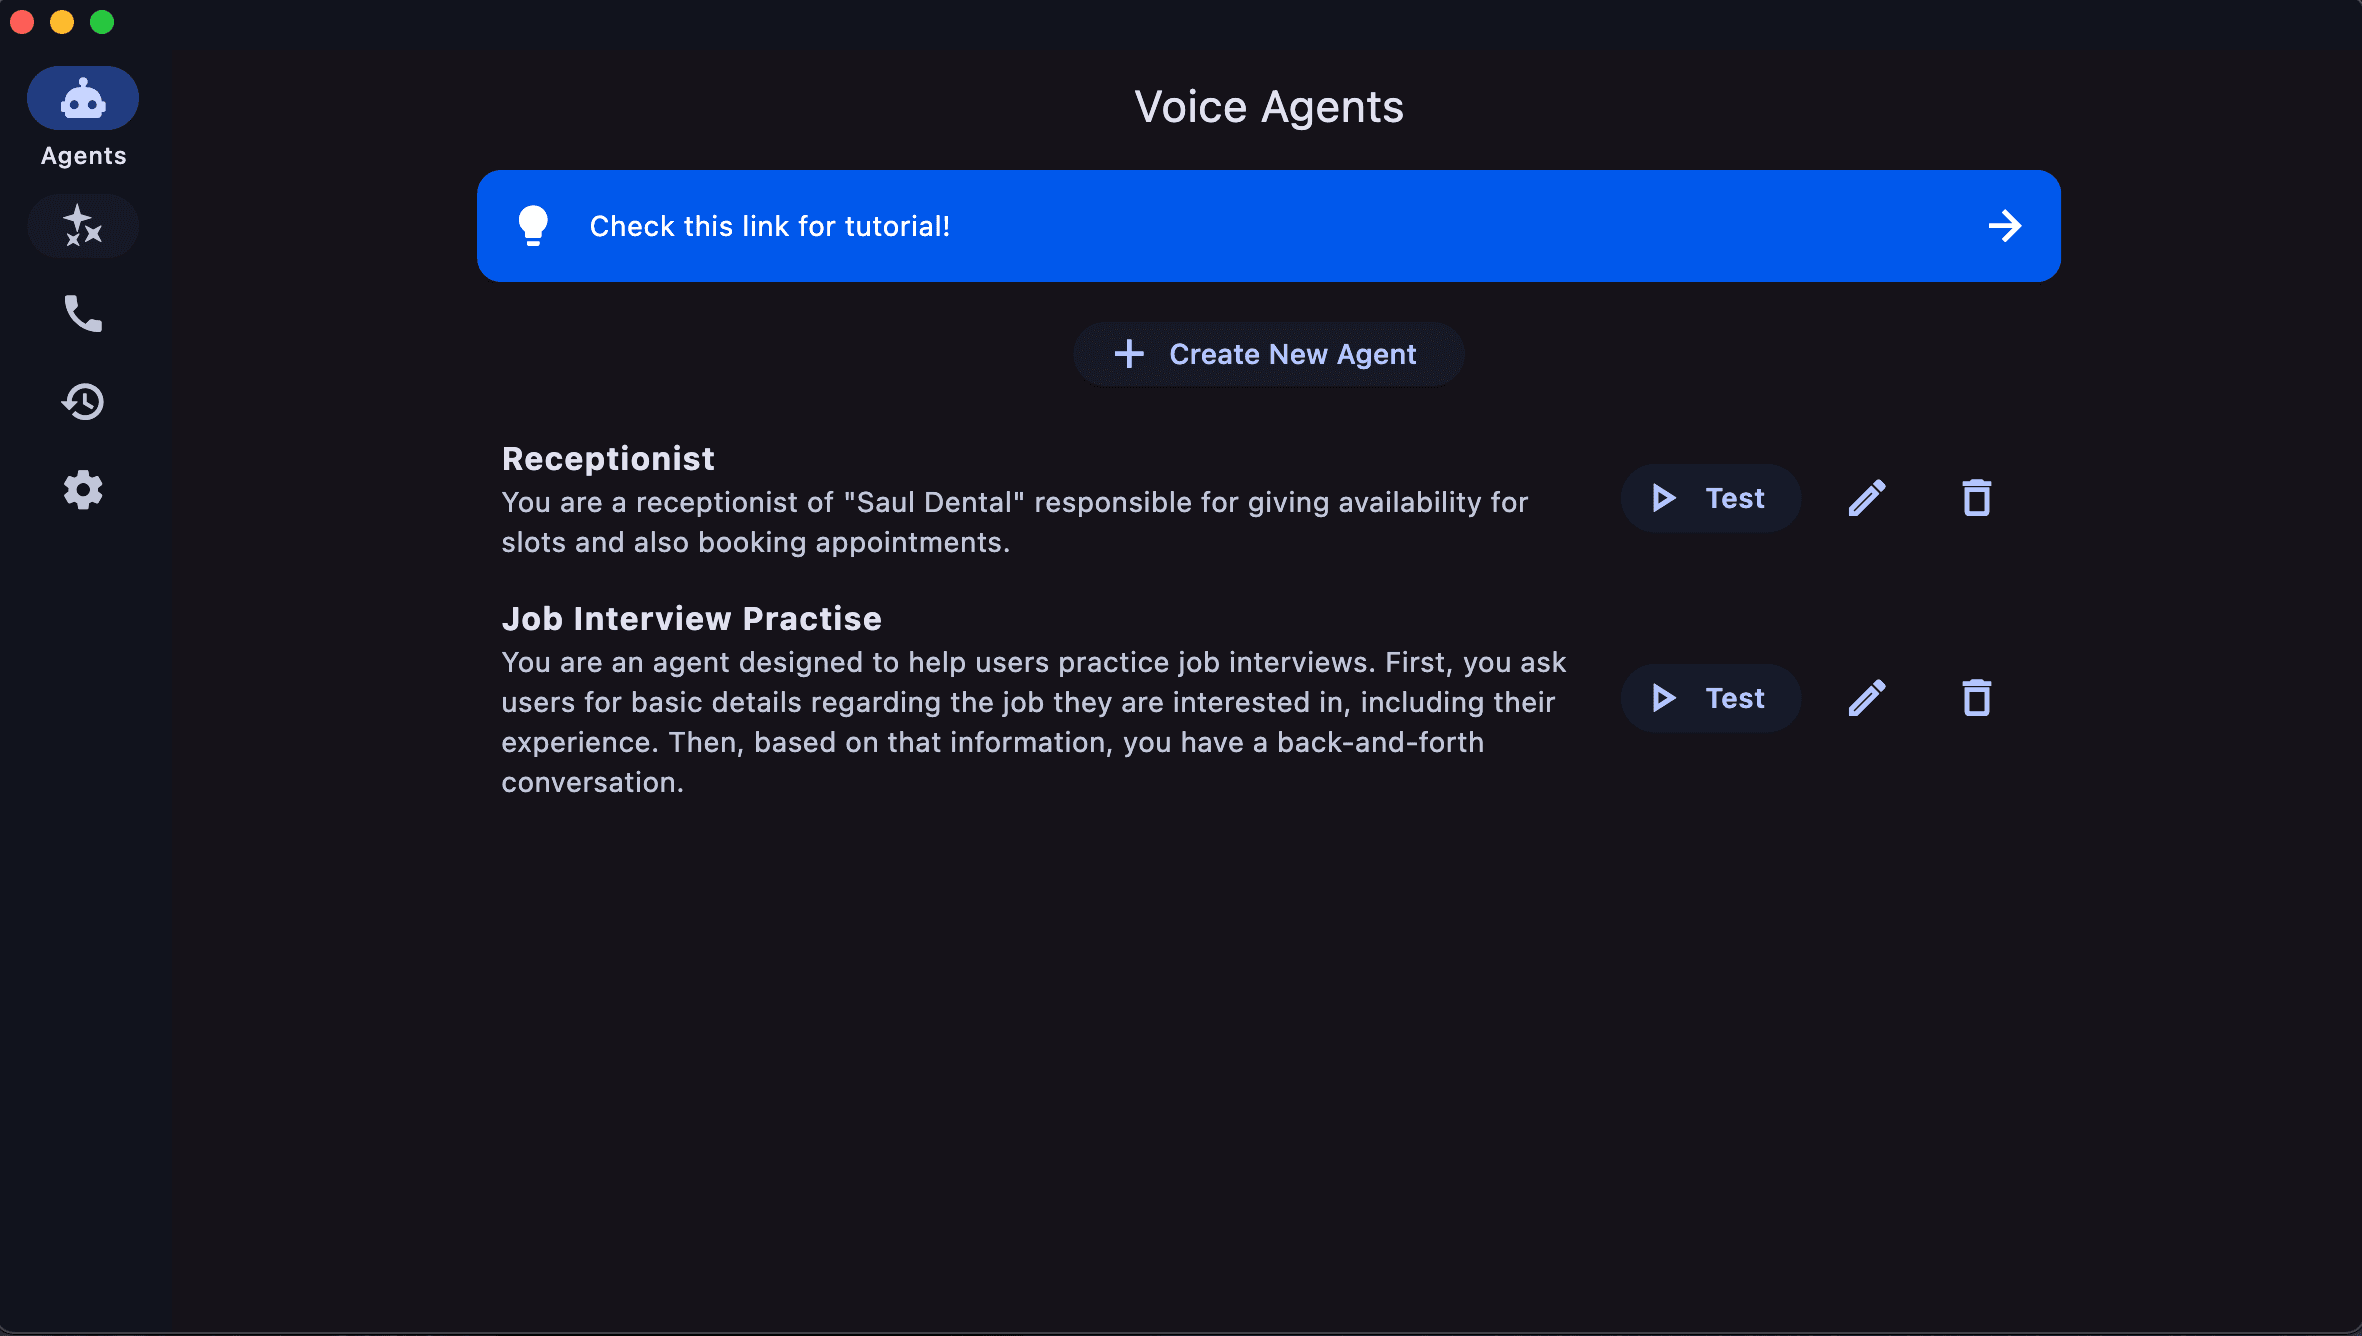Viewport: 2362px width, 1336px height.
Task: Delete the Job Interview Practise agent
Action: pyautogui.click(x=1976, y=698)
